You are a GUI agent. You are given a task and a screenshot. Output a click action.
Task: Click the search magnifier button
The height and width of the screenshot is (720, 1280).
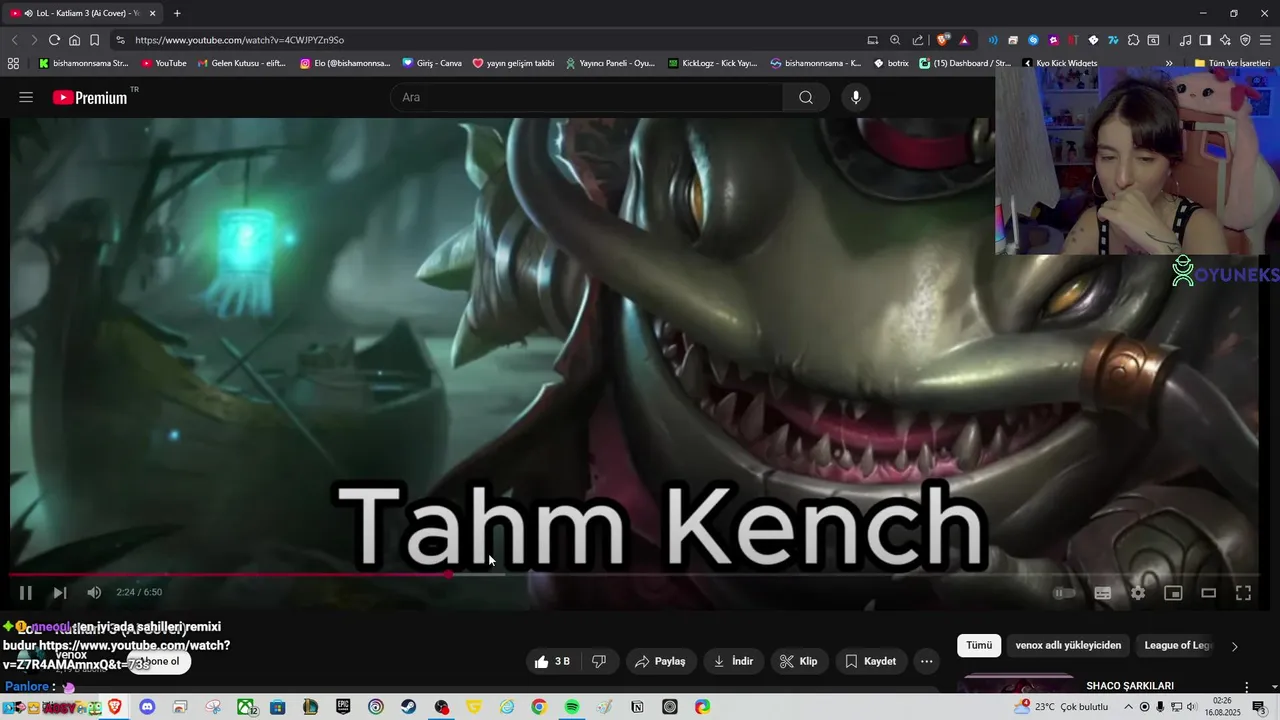point(806,97)
